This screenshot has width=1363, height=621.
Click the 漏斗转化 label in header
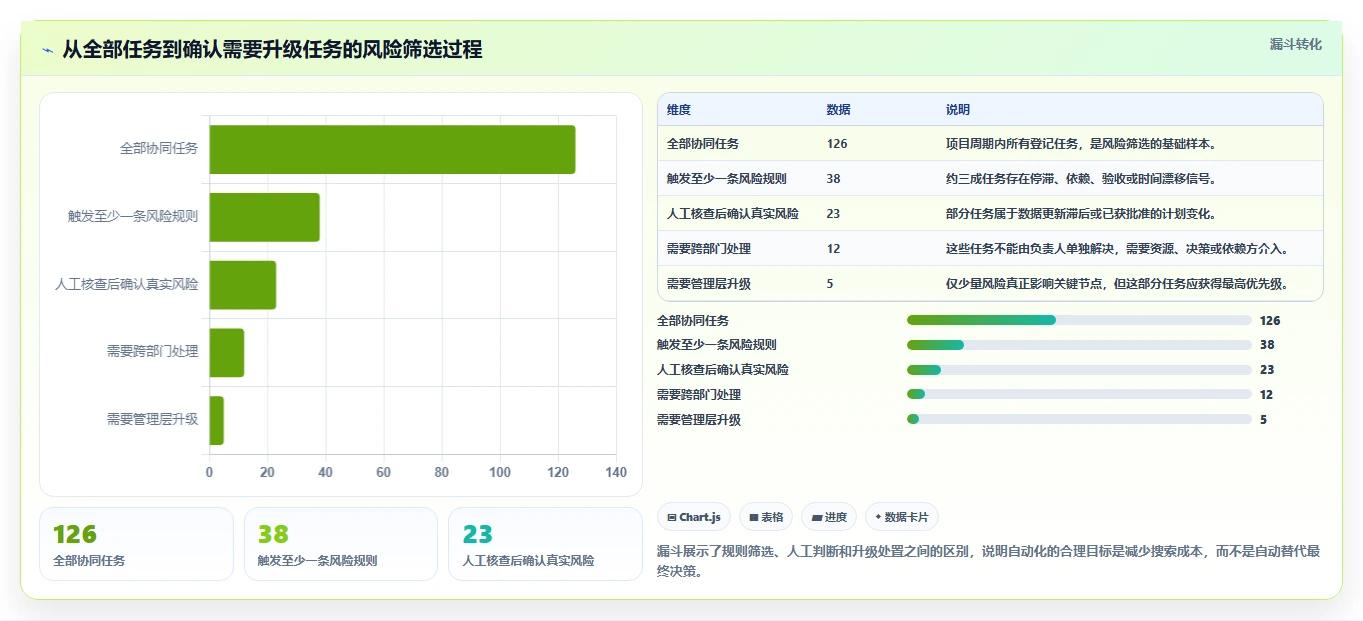coord(1296,44)
